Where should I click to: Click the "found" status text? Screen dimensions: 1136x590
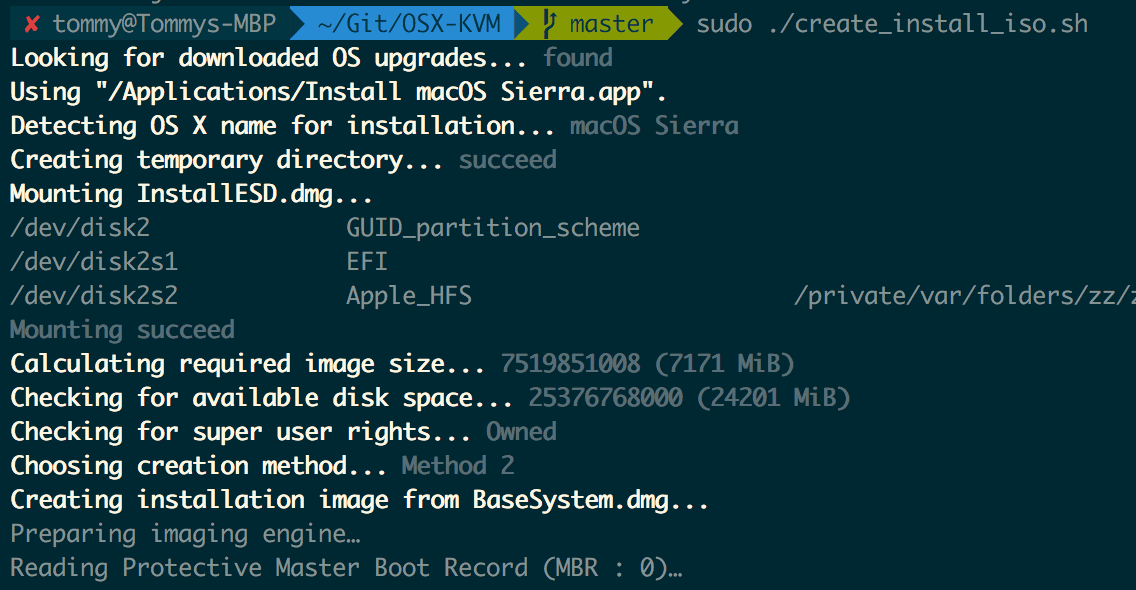(x=578, y=57)
